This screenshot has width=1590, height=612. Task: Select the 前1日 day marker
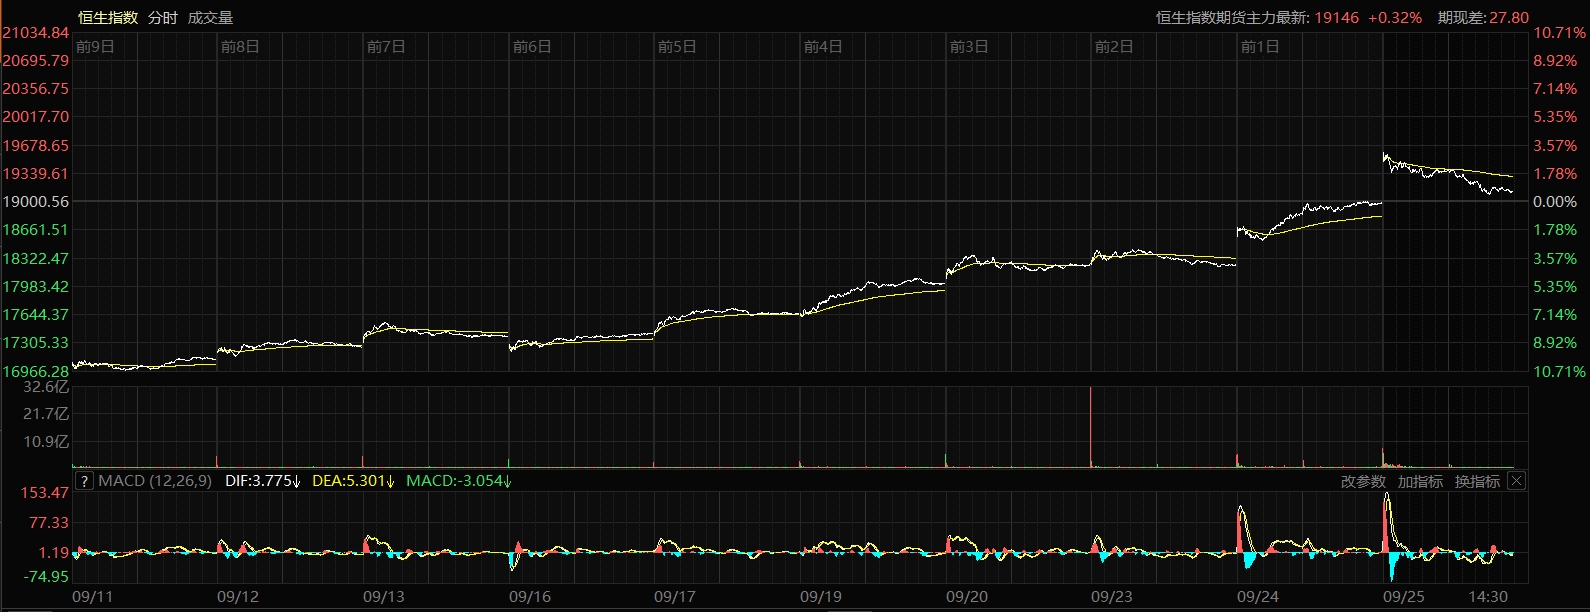coord(1260,46)
